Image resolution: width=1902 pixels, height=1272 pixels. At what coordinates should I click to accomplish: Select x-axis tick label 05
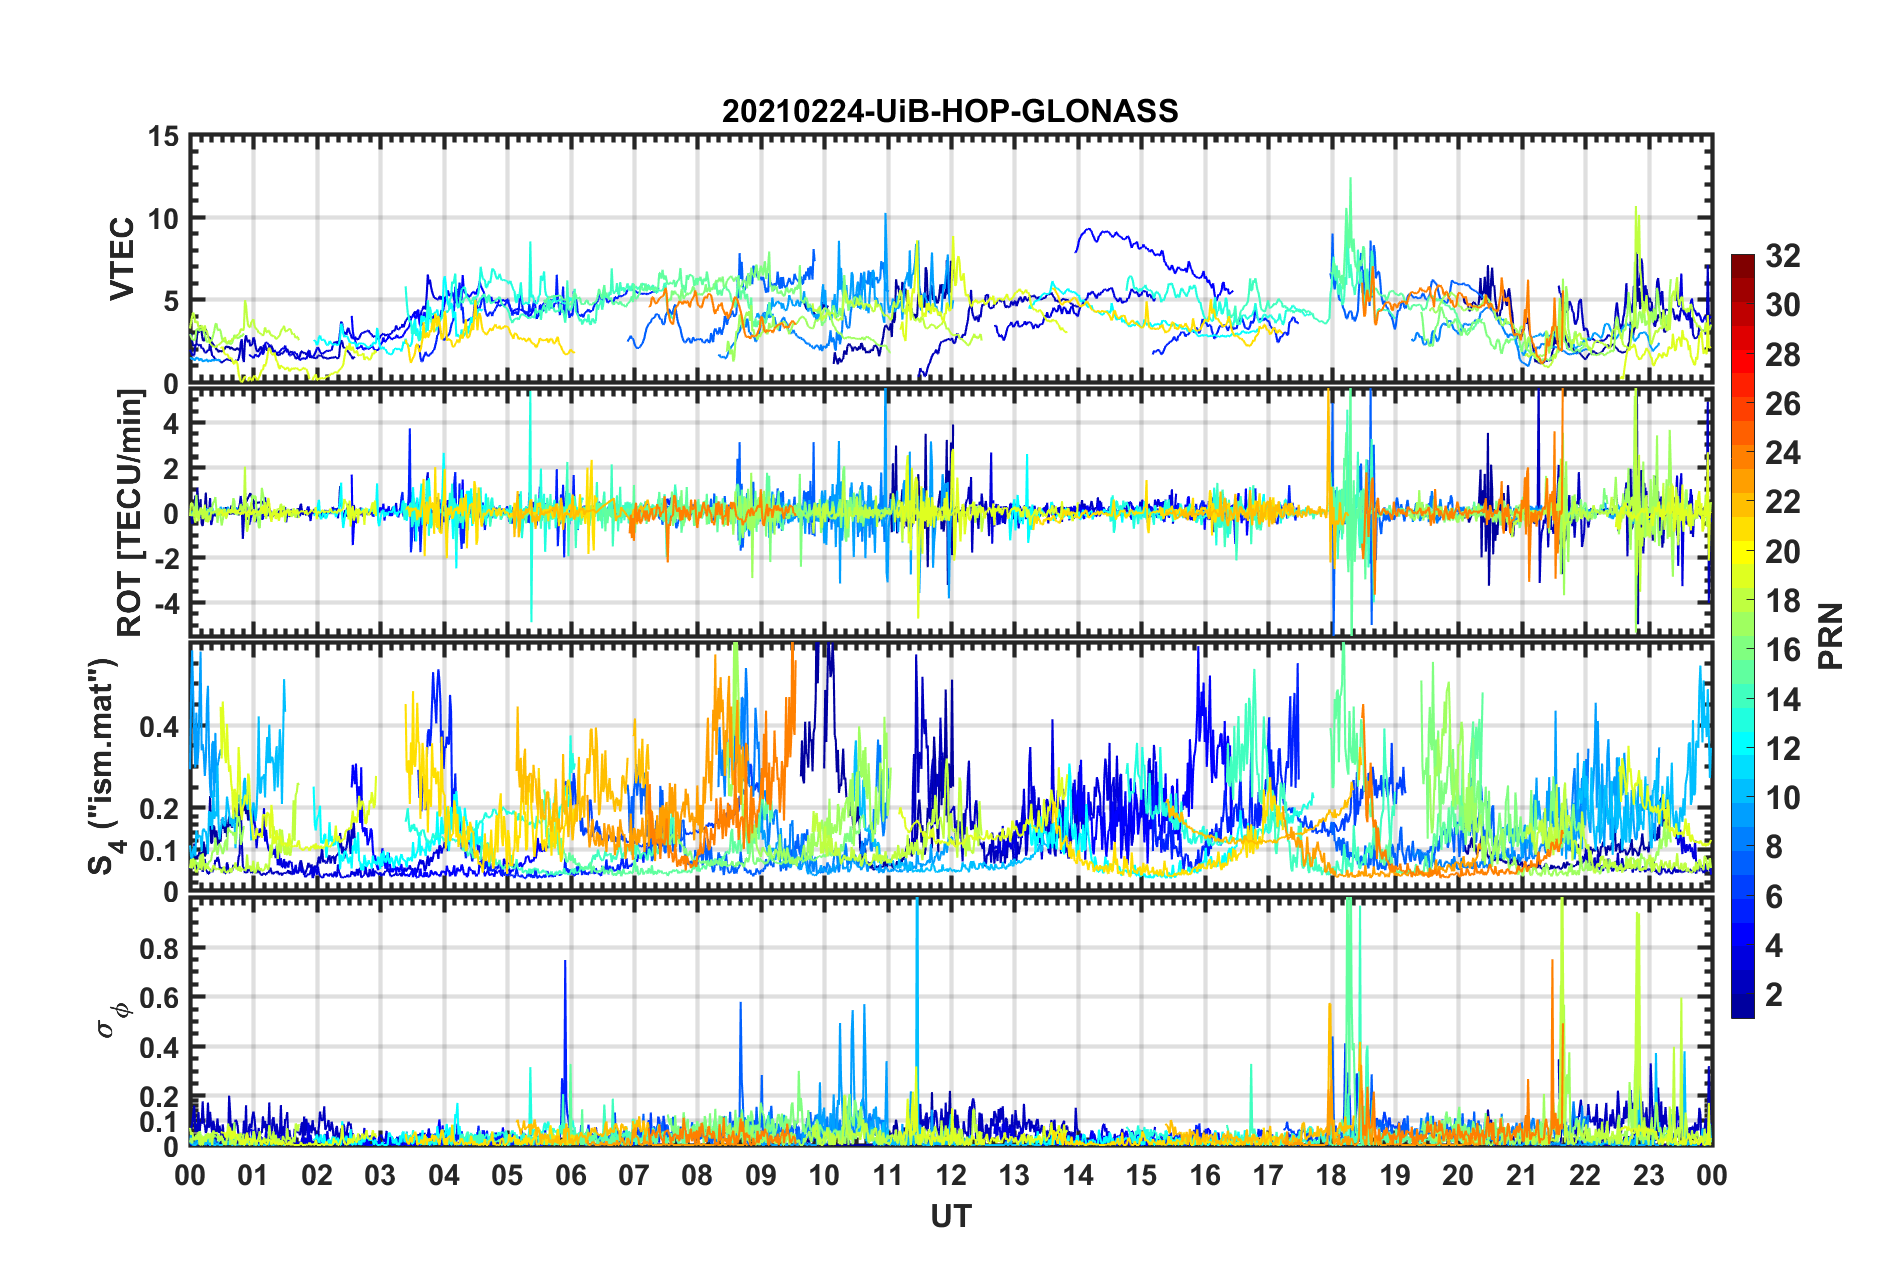click(x=507, y=1174)
